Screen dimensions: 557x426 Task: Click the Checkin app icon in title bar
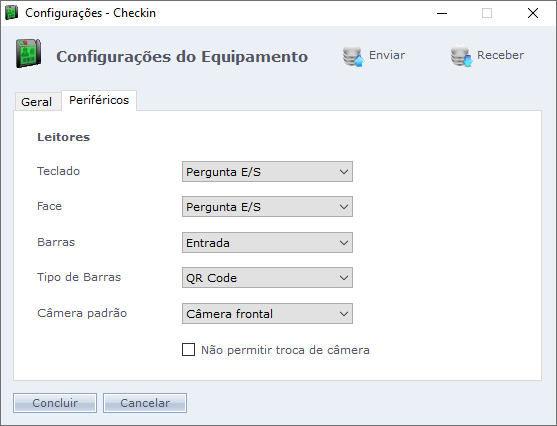pyautogui.click(x=11, y=13)
